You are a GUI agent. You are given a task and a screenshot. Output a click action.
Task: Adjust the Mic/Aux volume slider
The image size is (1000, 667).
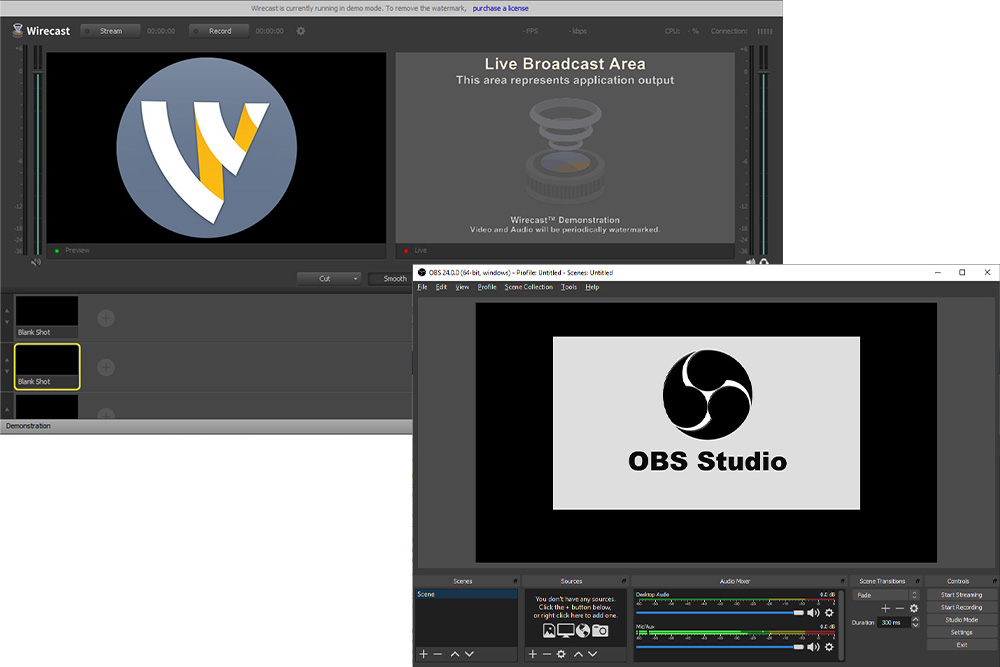pos(720,647)
